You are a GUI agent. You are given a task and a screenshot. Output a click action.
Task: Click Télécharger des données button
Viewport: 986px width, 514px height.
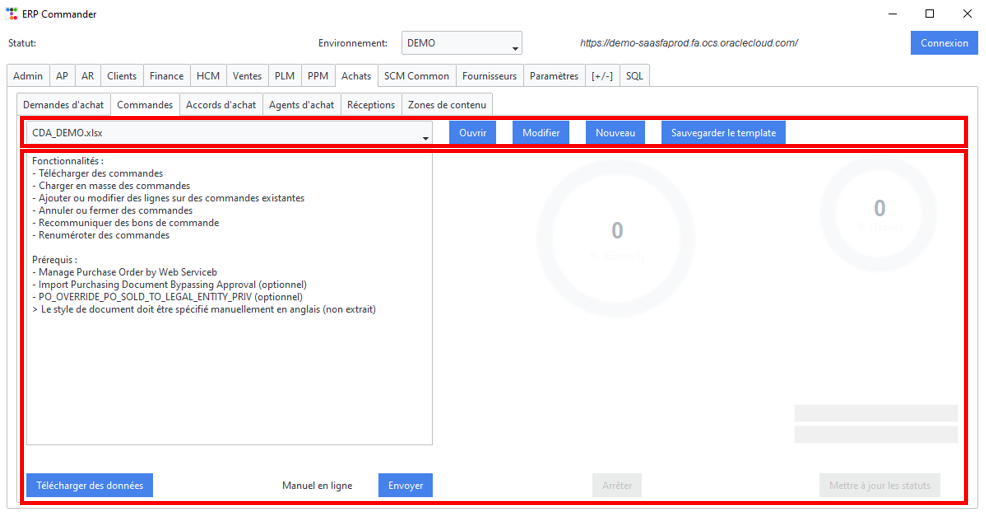89,485
